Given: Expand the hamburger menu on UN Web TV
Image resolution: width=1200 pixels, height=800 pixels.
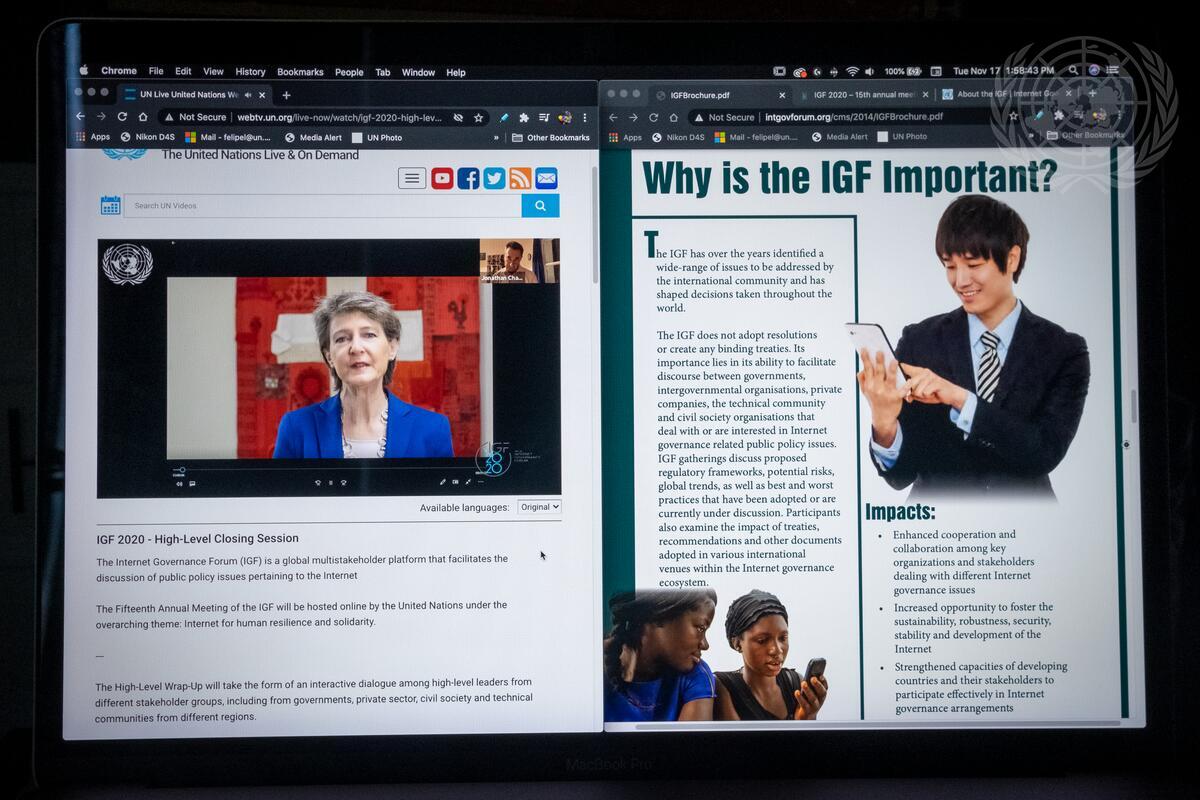Looking at the screenshot, I should pos(412,179).
